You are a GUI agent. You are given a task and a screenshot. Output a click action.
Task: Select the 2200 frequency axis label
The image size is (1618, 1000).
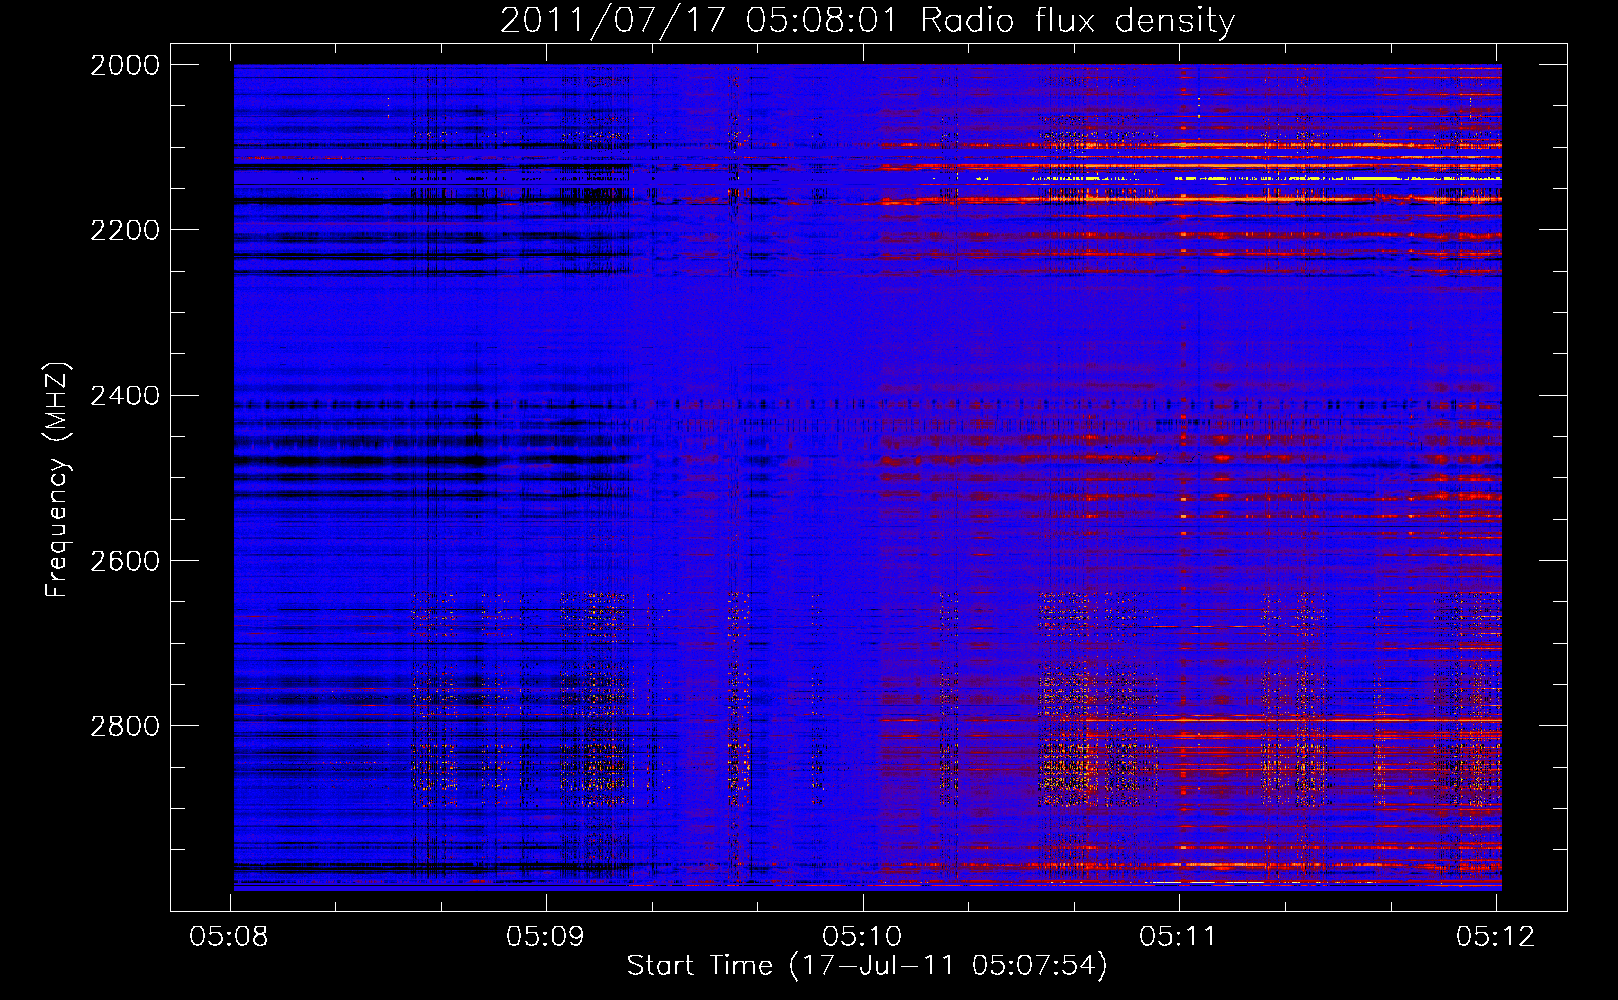[125, 230]
